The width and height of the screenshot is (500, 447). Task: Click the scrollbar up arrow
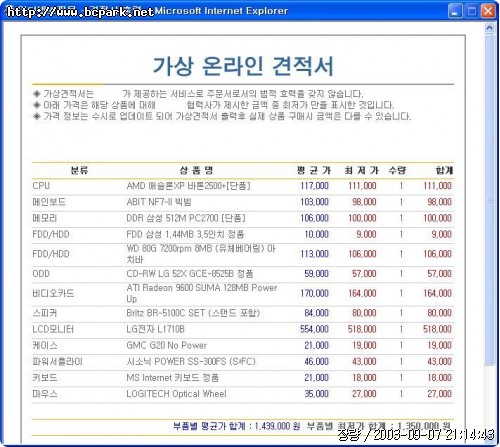click(489, 29)
